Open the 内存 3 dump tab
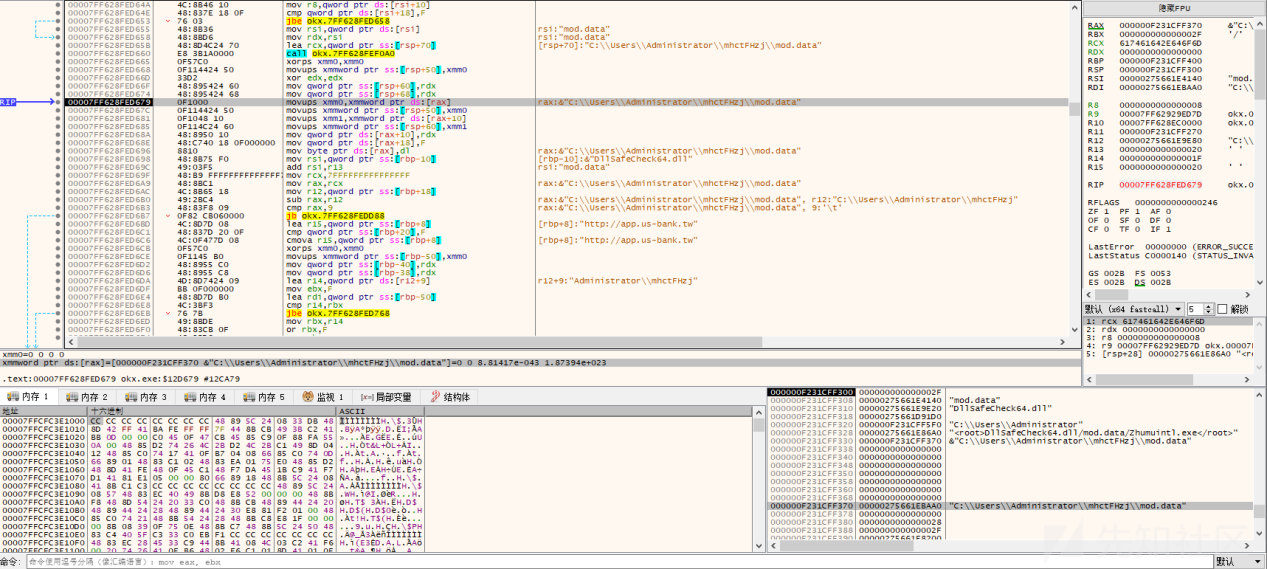This screenshot has width=1267, height=569. click(148, 397)
